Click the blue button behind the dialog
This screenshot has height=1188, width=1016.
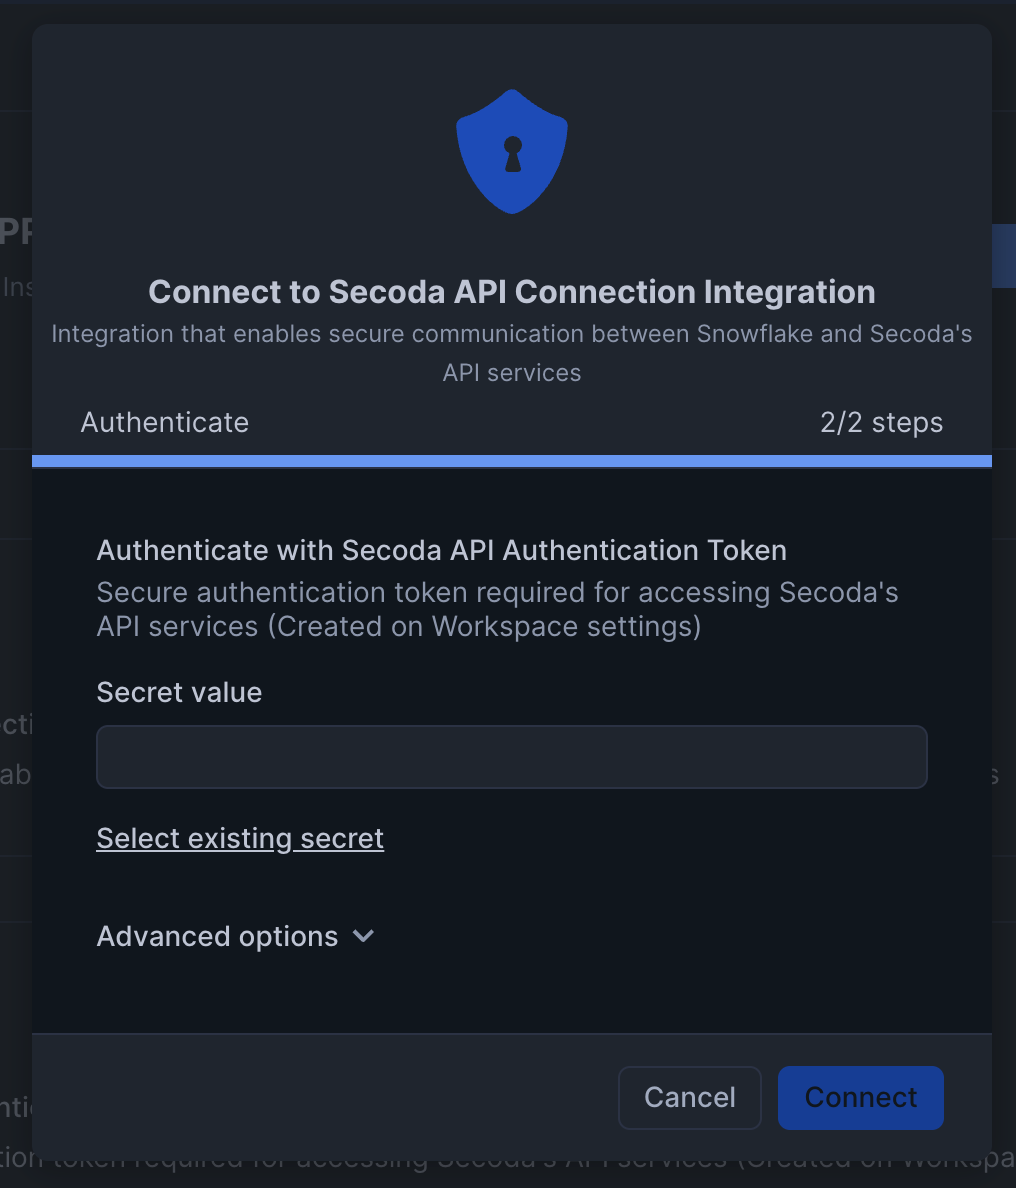(1003, 256)
